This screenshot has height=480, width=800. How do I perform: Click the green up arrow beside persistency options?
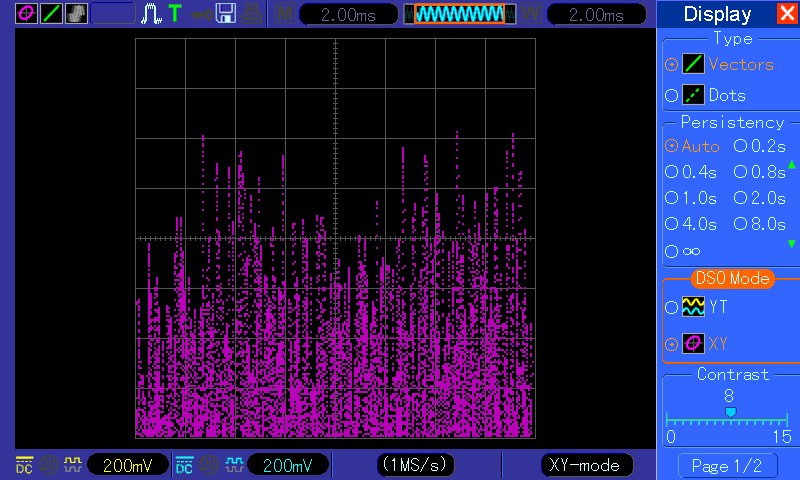pyautogui.click(x=792, y=164)
